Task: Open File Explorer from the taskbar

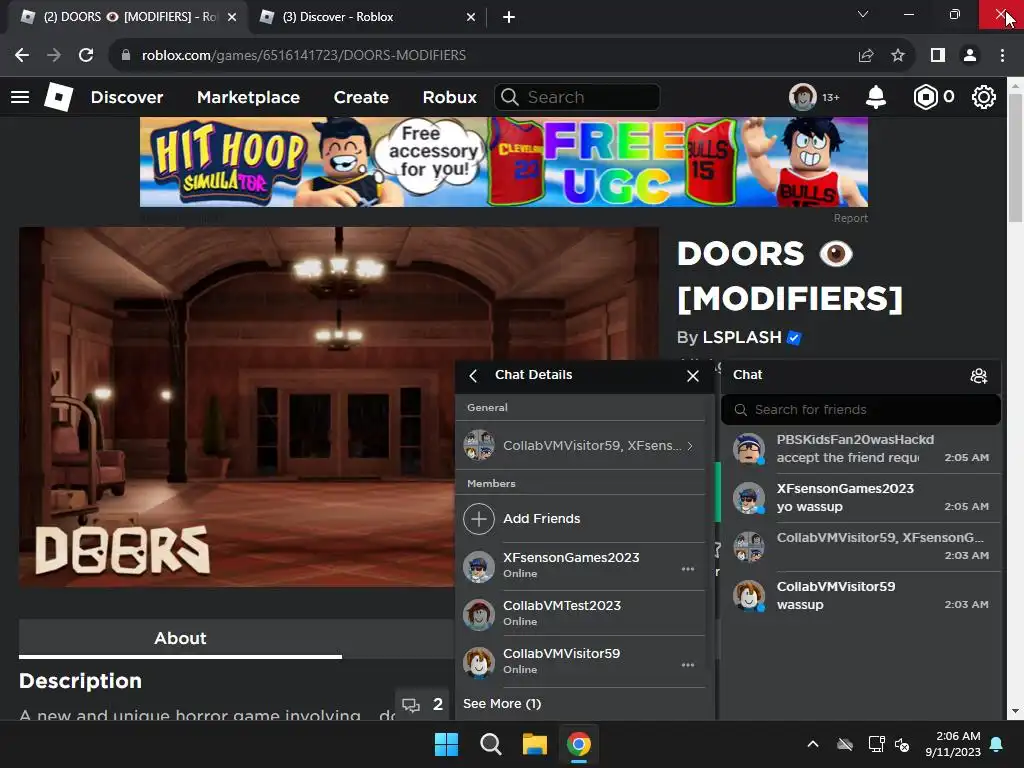Action: pos(534,744)
